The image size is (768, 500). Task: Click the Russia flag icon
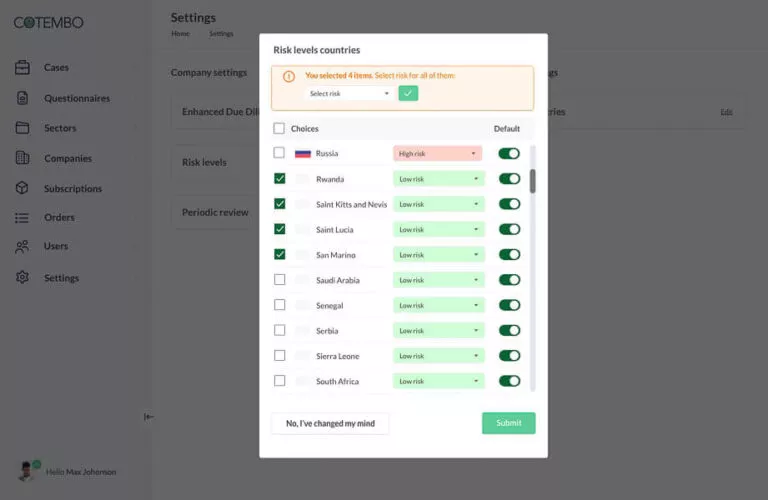303,154
